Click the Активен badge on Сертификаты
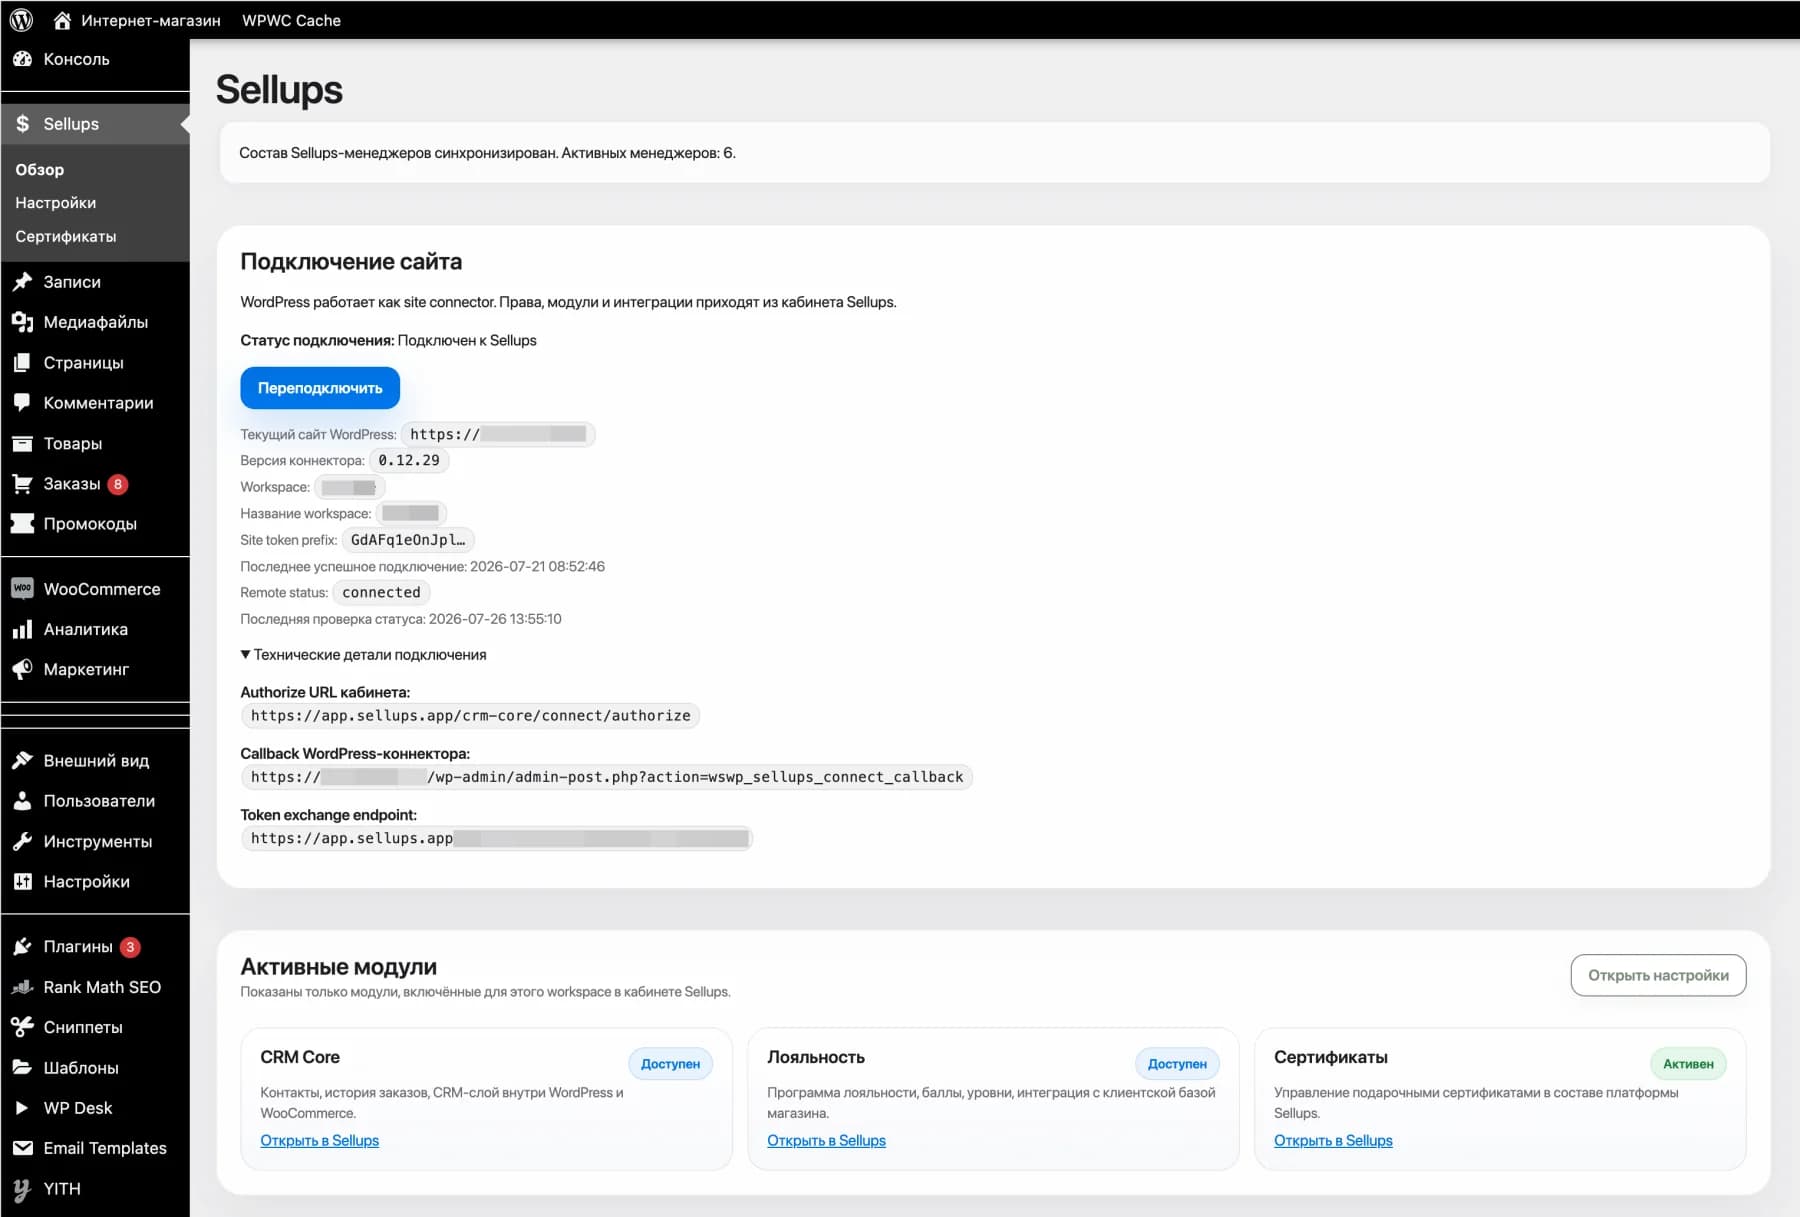This screenshot has width=1800, height=1217. [x=1688, y=1064]
